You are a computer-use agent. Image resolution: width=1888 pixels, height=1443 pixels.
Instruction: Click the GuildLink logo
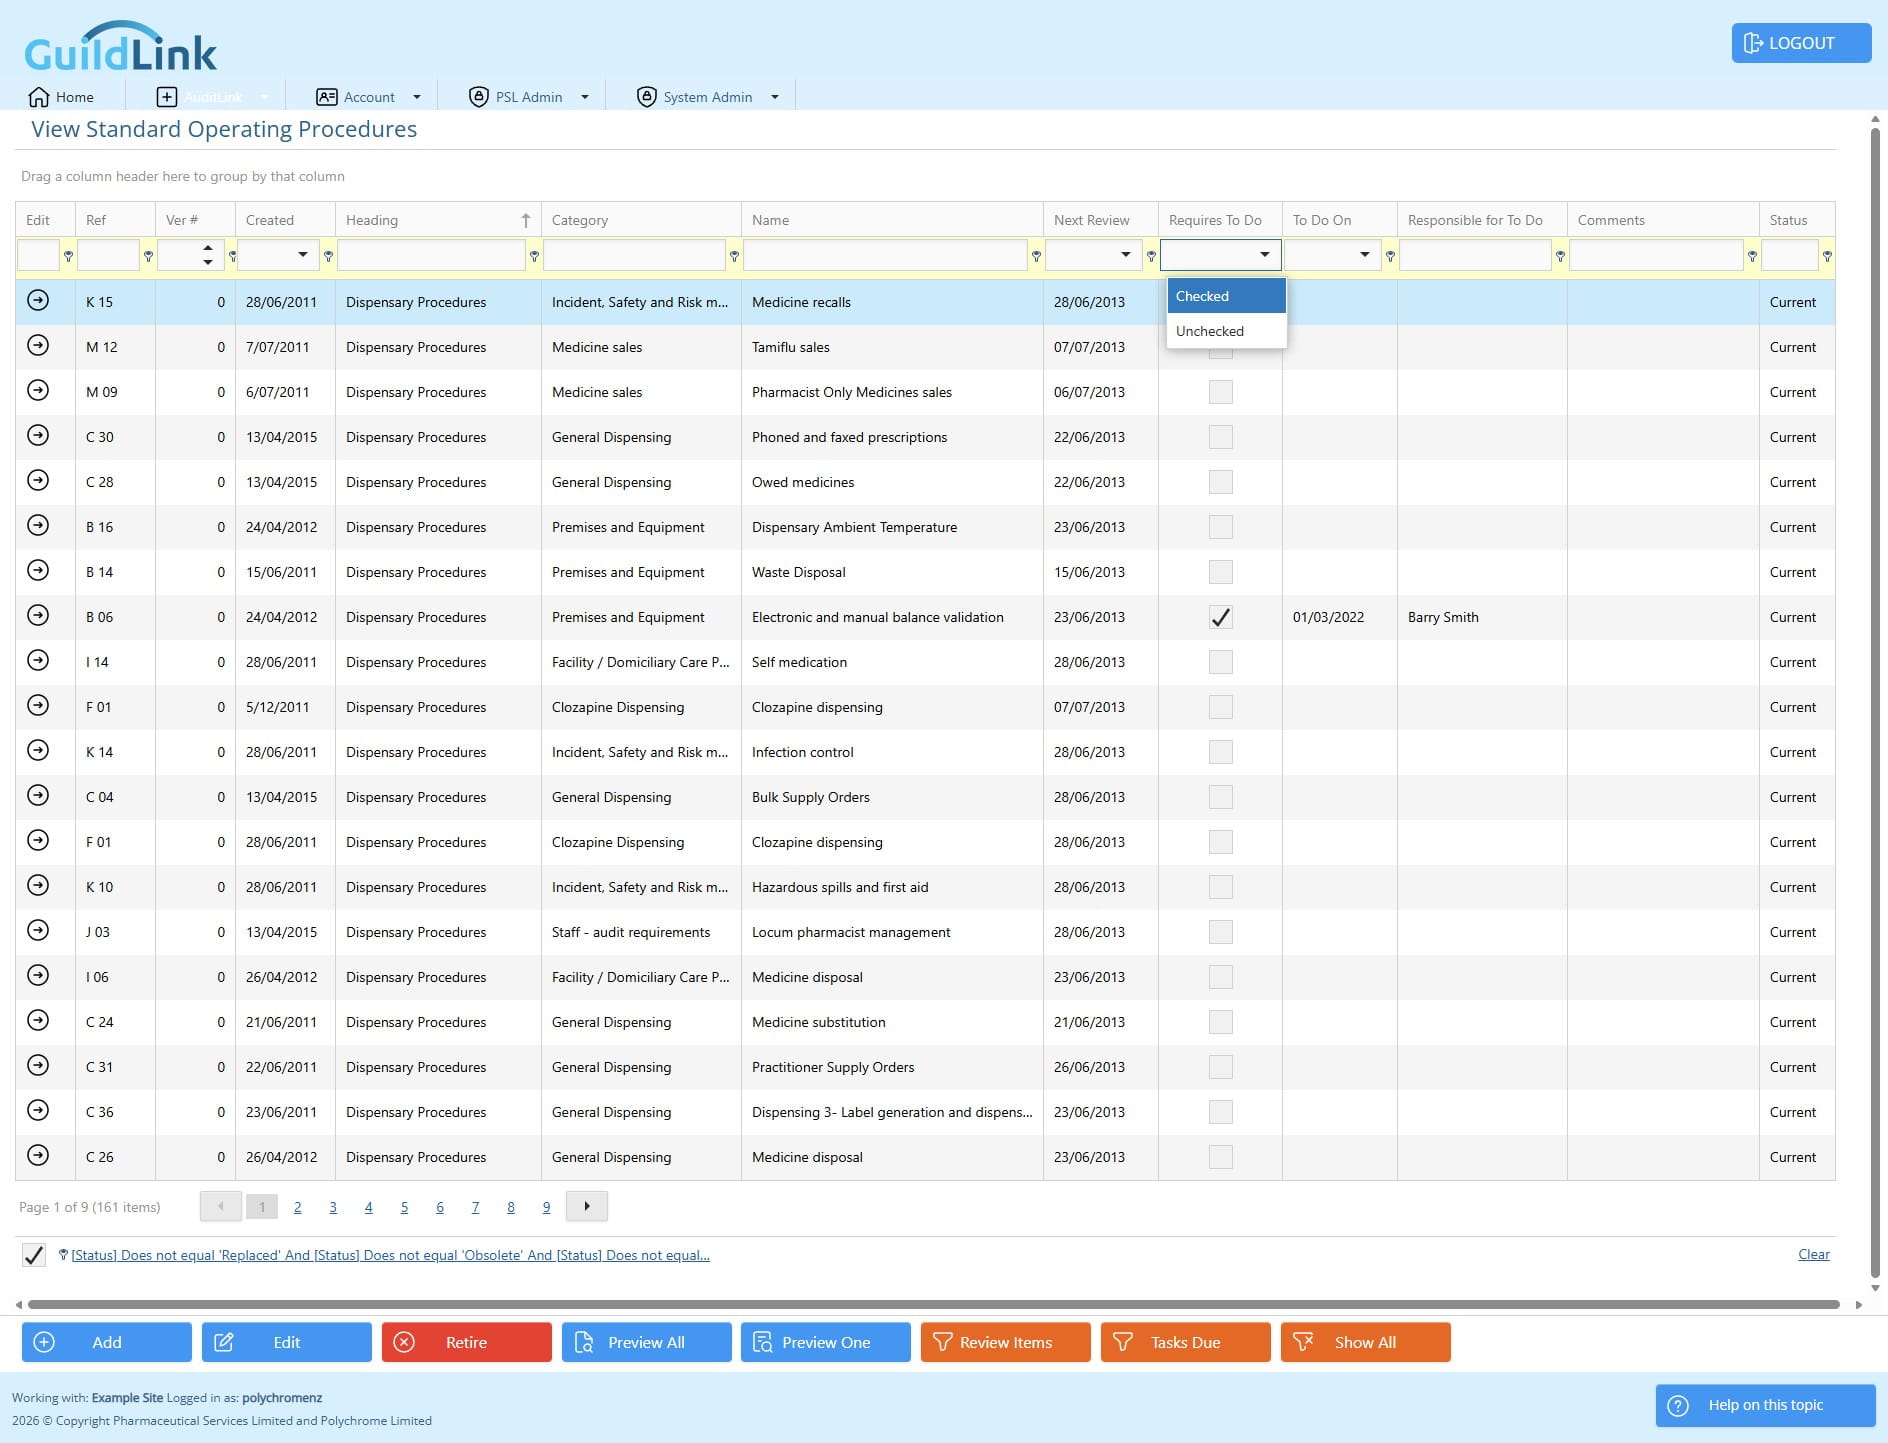point(120,47)
